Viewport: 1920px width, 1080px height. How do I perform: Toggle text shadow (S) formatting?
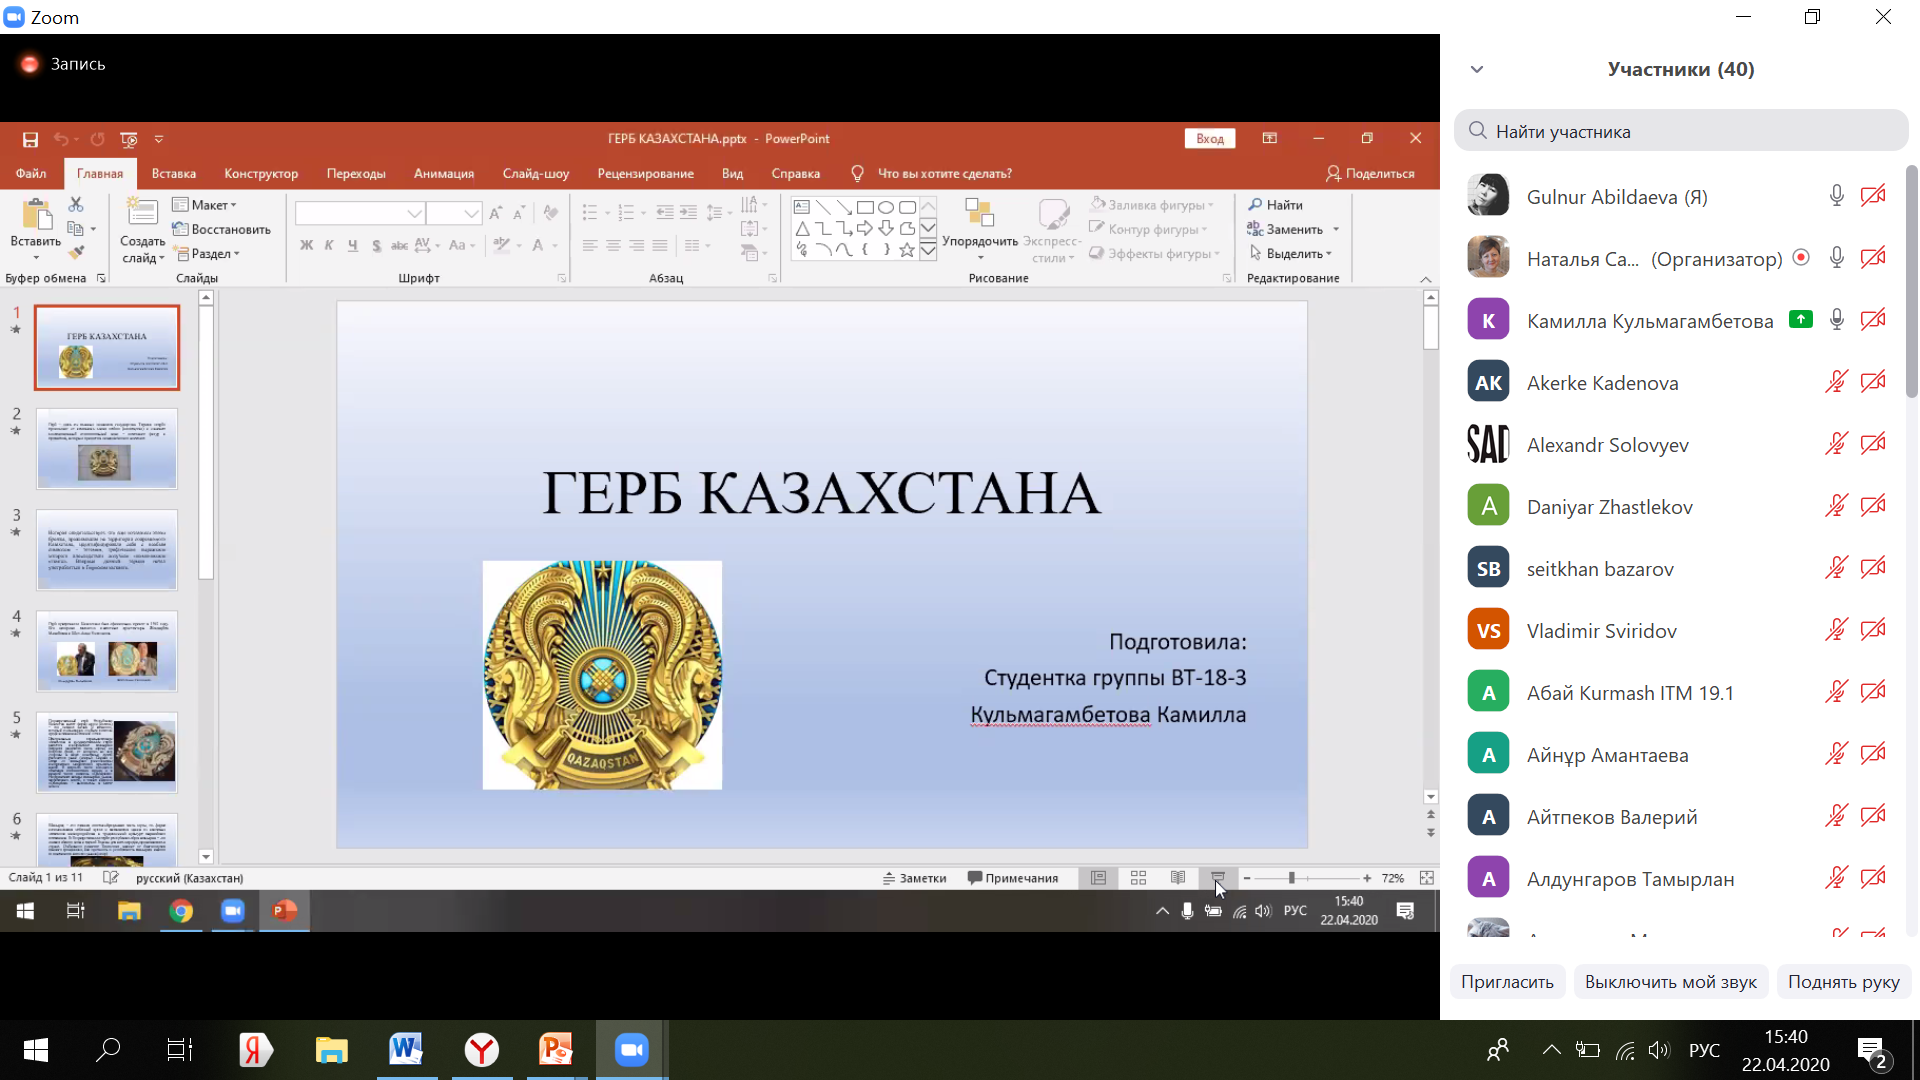[x=376, y=245]
